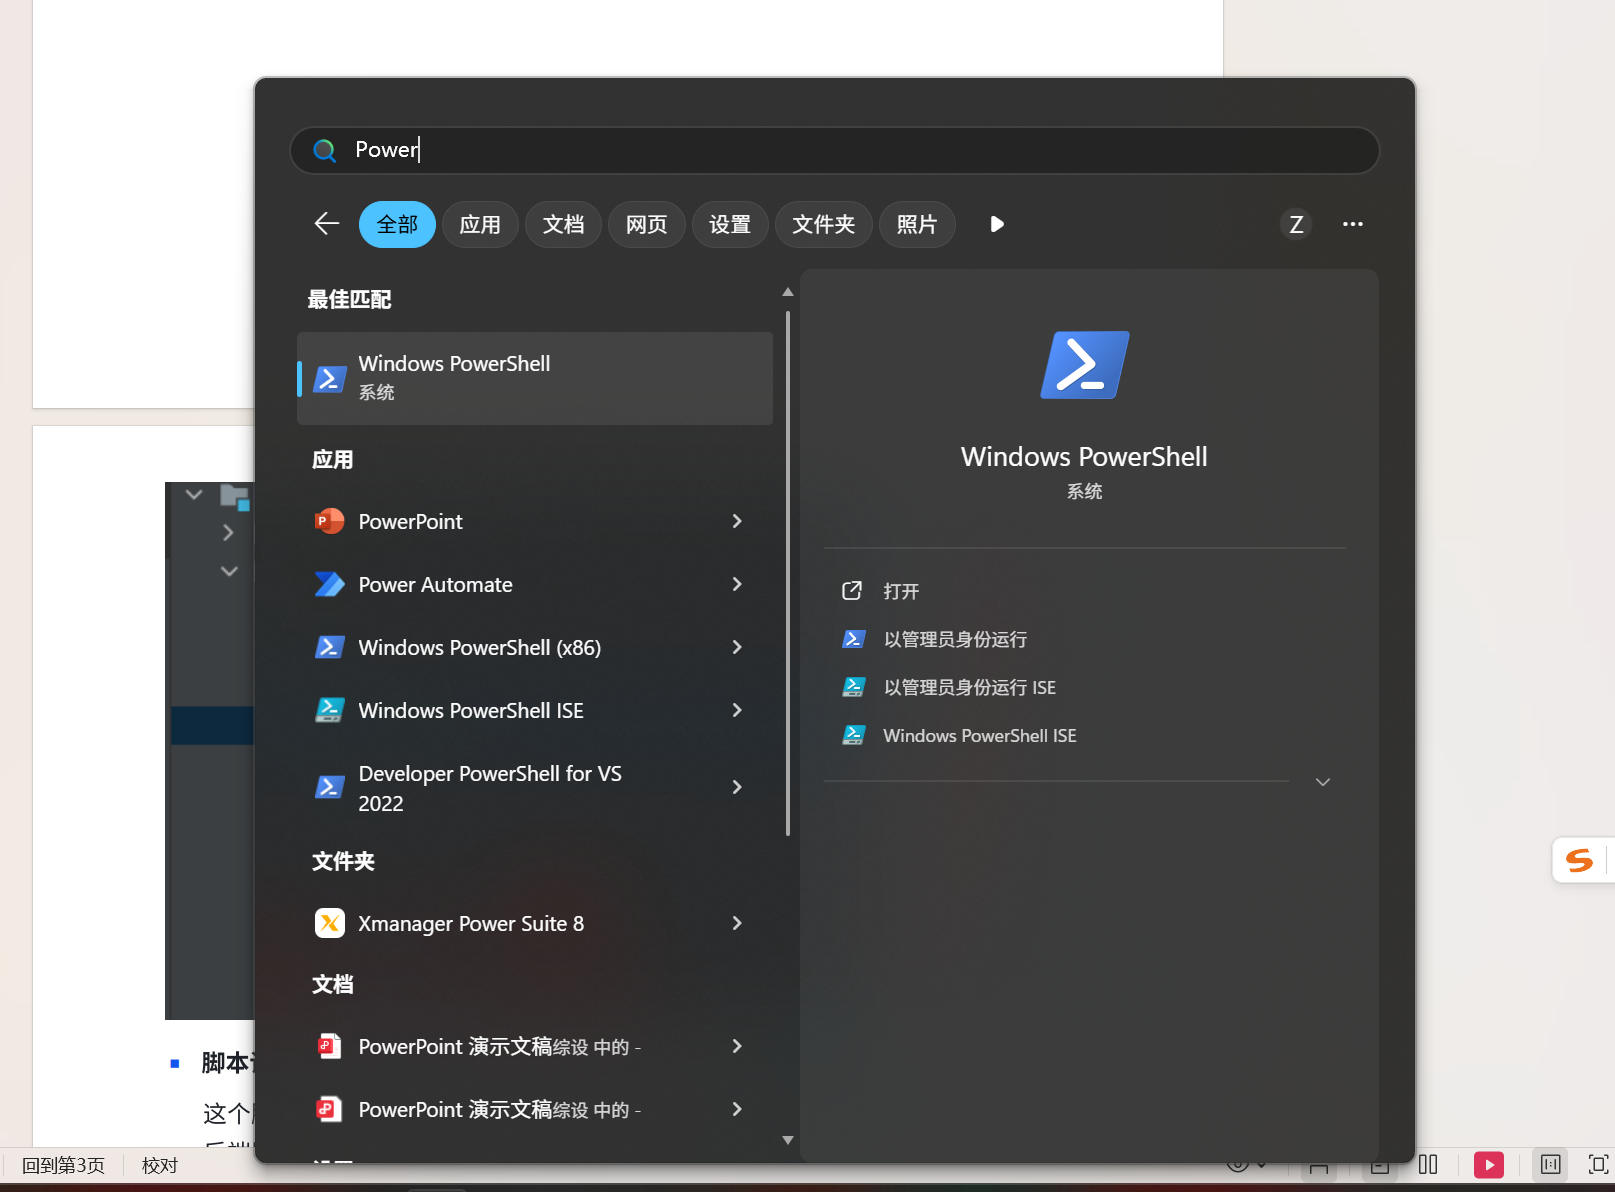Open Windows PowerShell (x86) result
Viewport: 1615px width, 1192px height.
535,647
